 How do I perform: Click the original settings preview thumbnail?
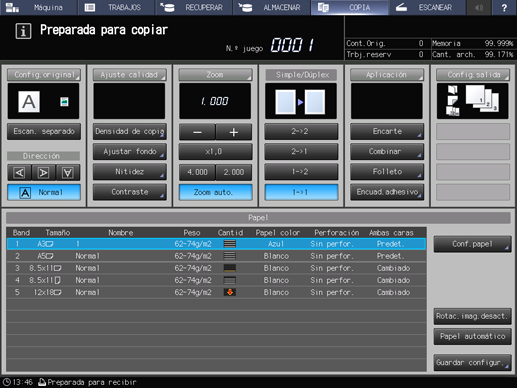pos(43,101)
